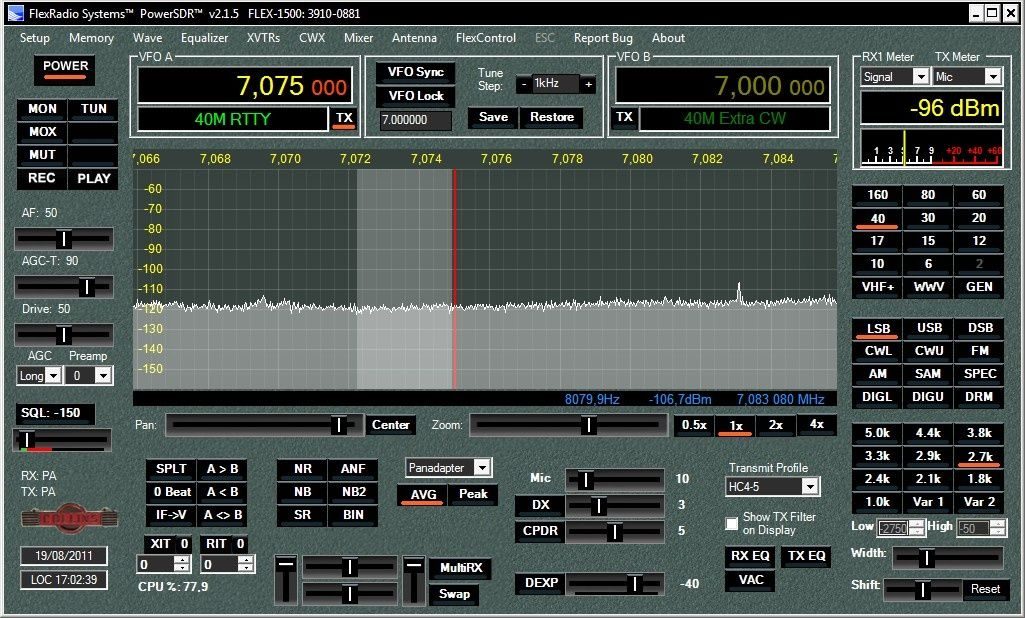Select the 80 meter band
This screenshot has width=1025, height=618.
[928, 195]
